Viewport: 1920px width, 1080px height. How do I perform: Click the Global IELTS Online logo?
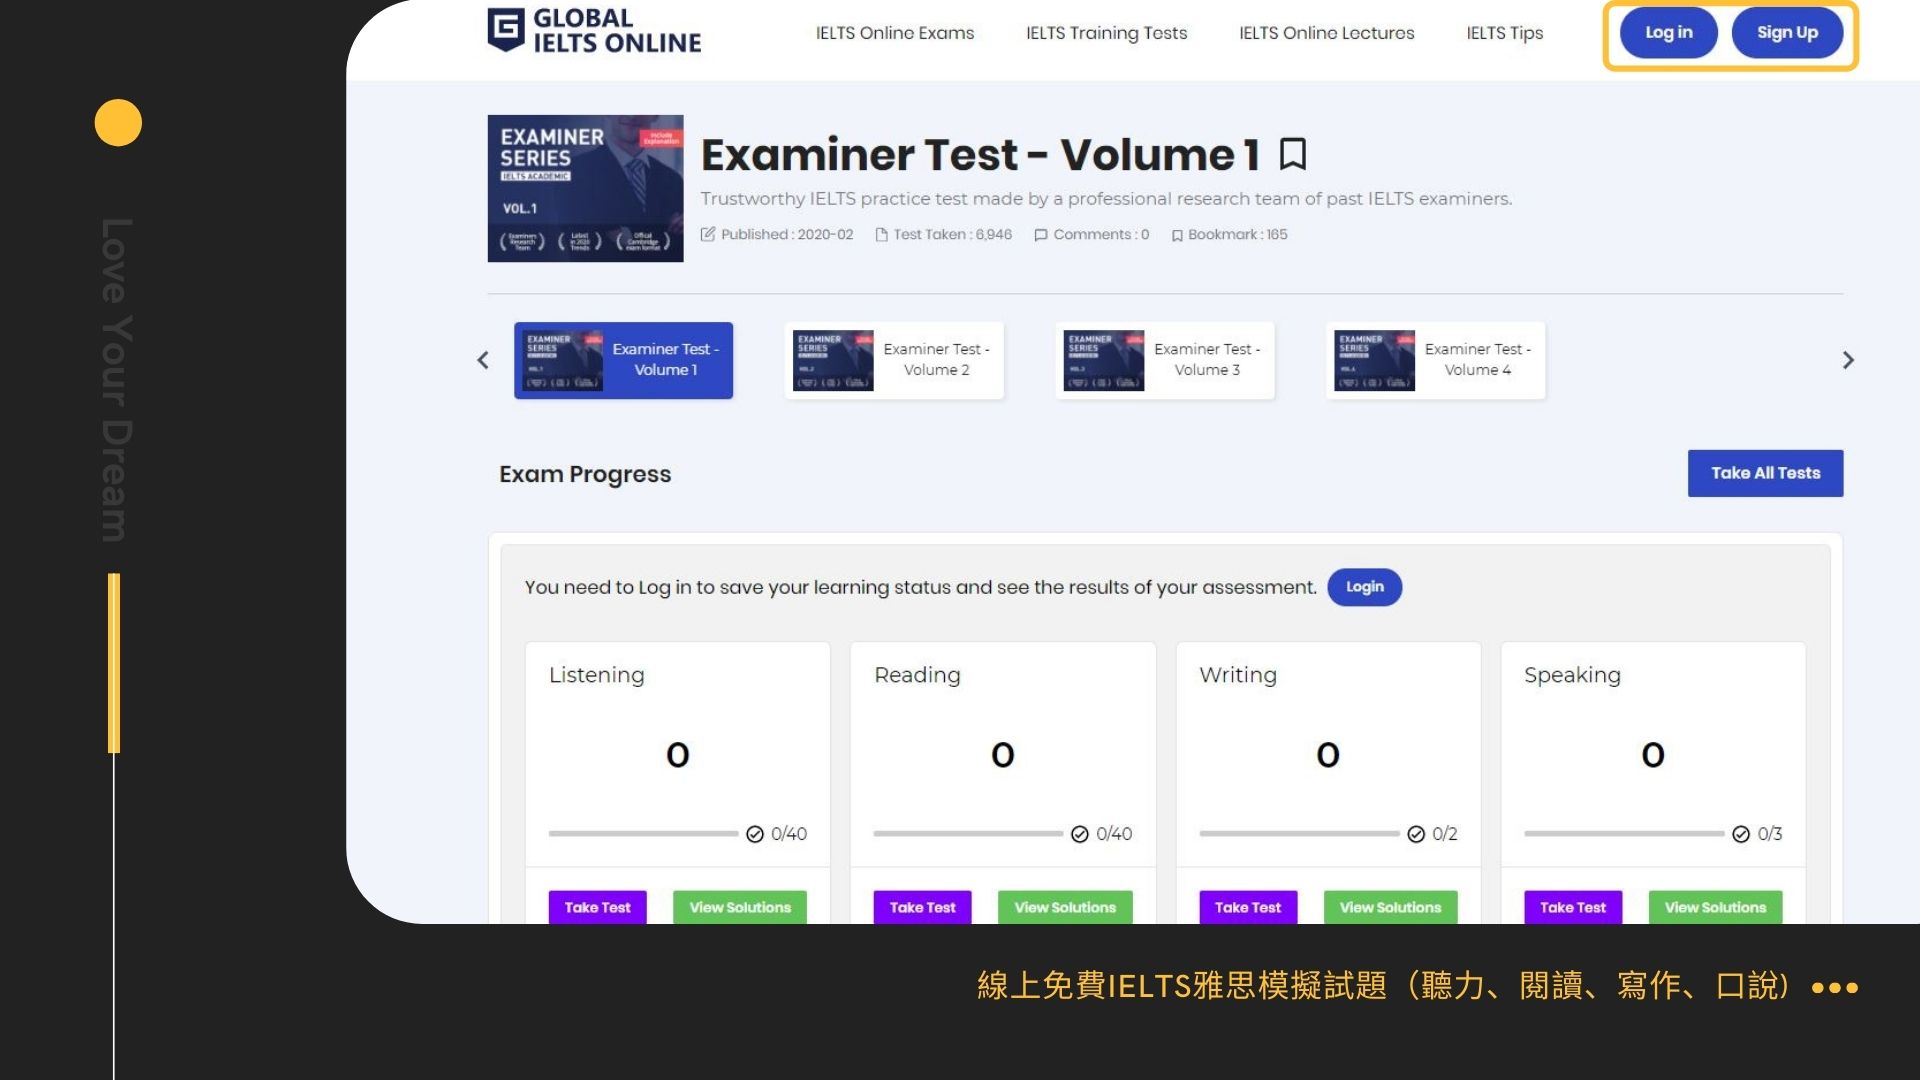(594, 30)
